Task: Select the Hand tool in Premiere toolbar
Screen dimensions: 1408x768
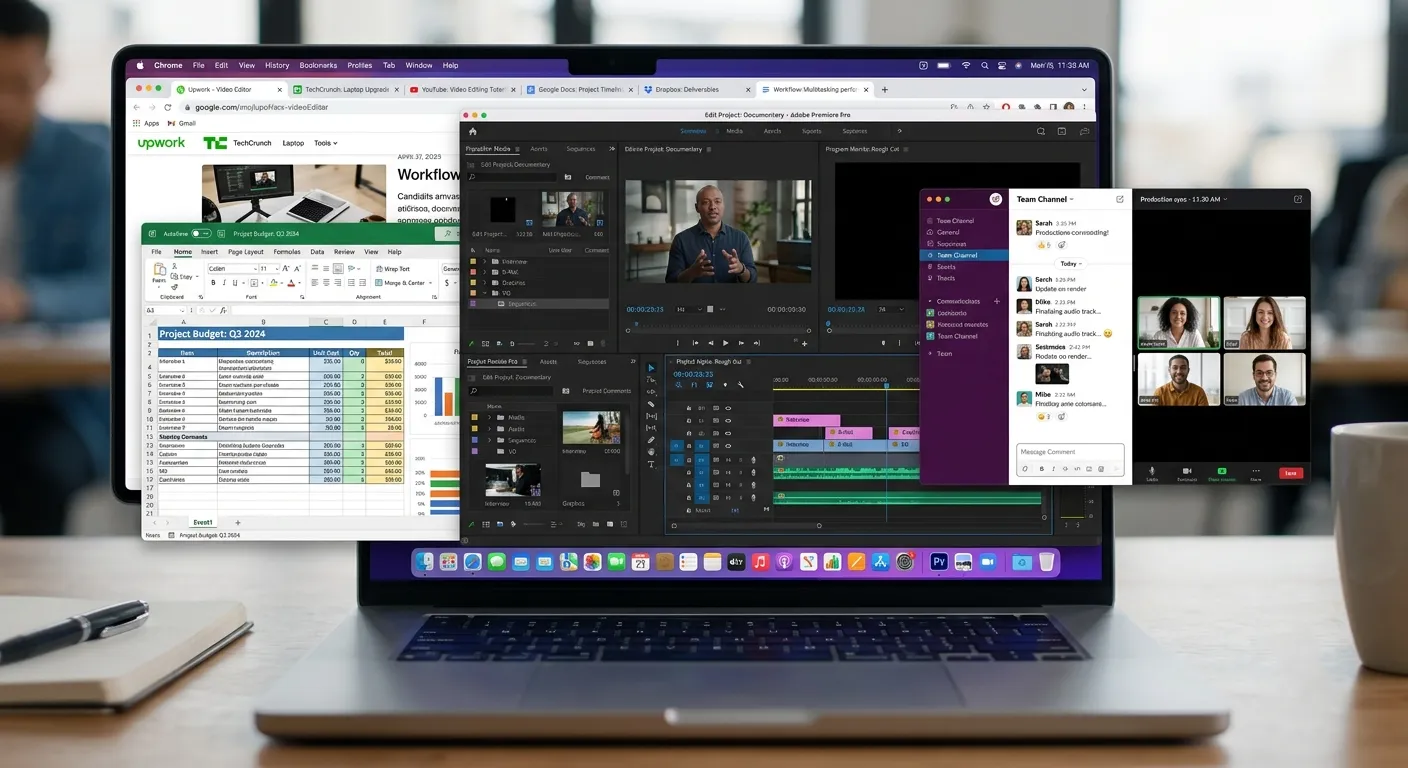Action: (652, 452)
